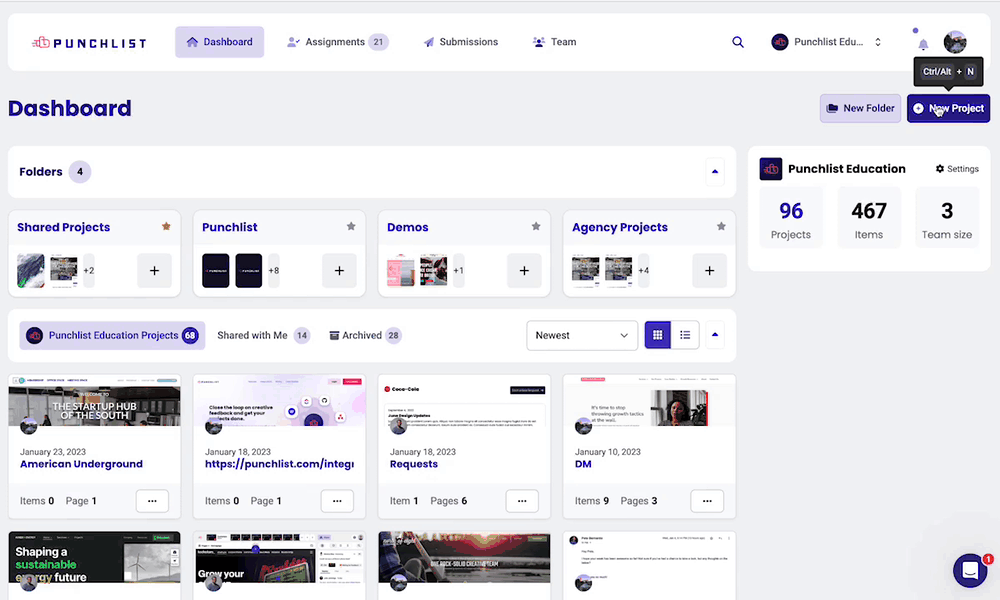Click American Underground project thumbnail

pyautogui.click(x=94, y=400)
